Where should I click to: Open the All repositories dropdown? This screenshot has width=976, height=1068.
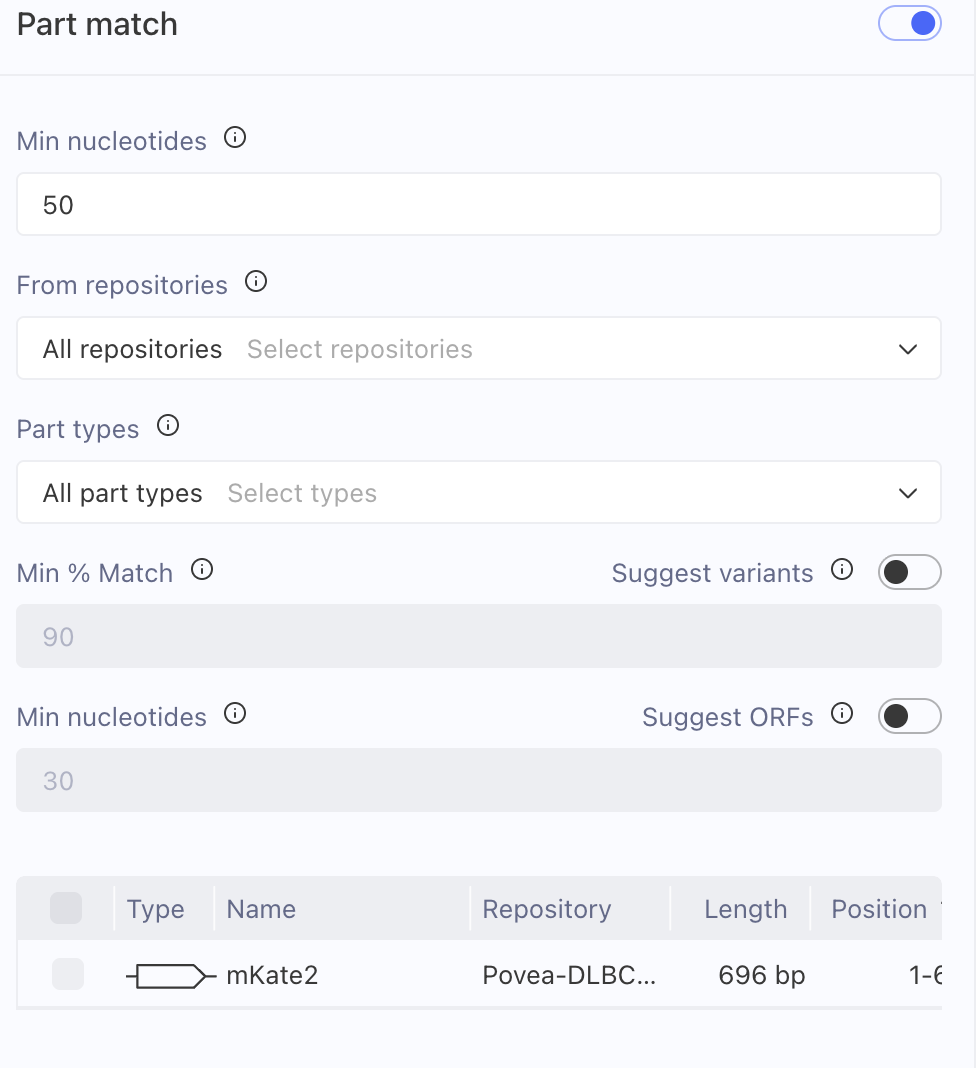pos(479,348)
